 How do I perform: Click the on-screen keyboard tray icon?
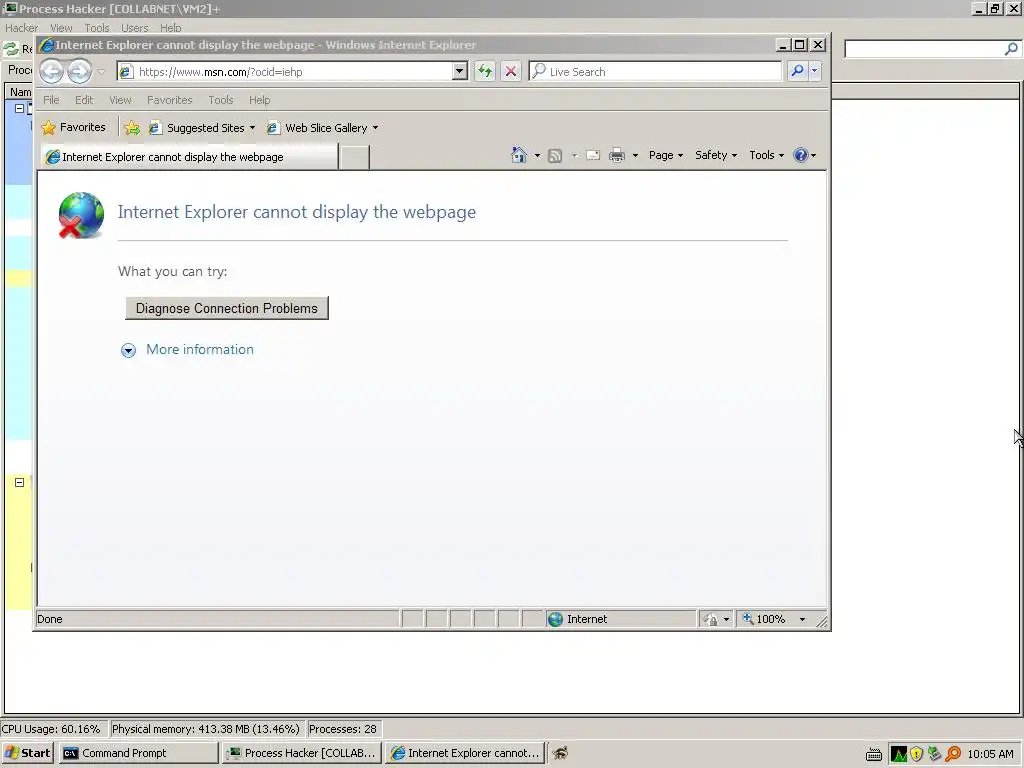point(874,755)
